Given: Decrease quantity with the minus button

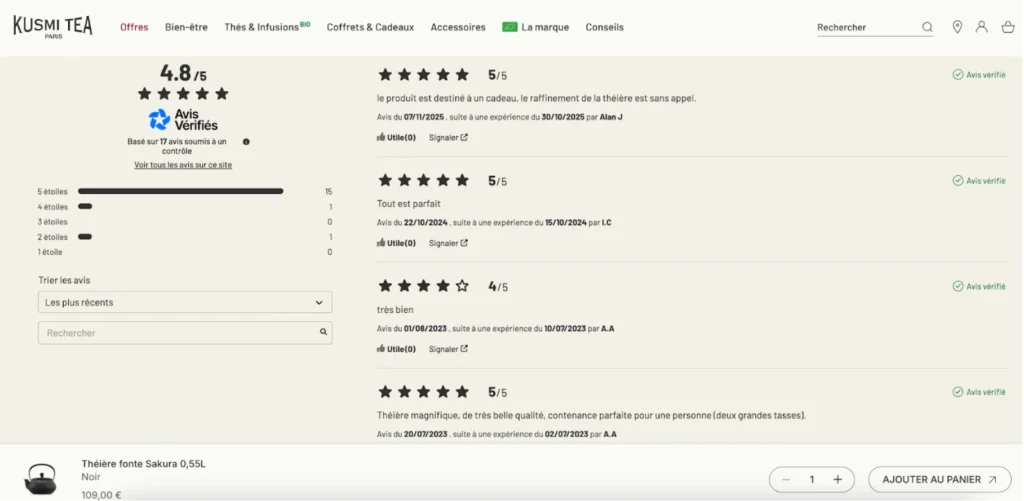Looking at the screenshot, I should 786,479.
